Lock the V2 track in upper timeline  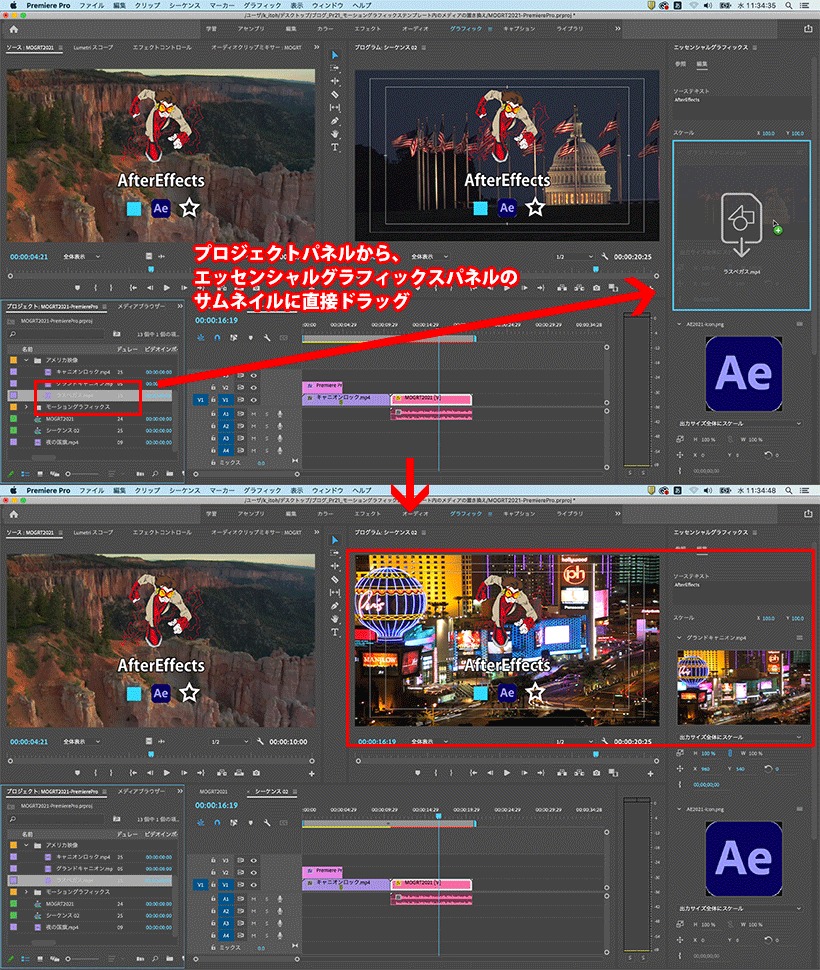tap(213, 388)
